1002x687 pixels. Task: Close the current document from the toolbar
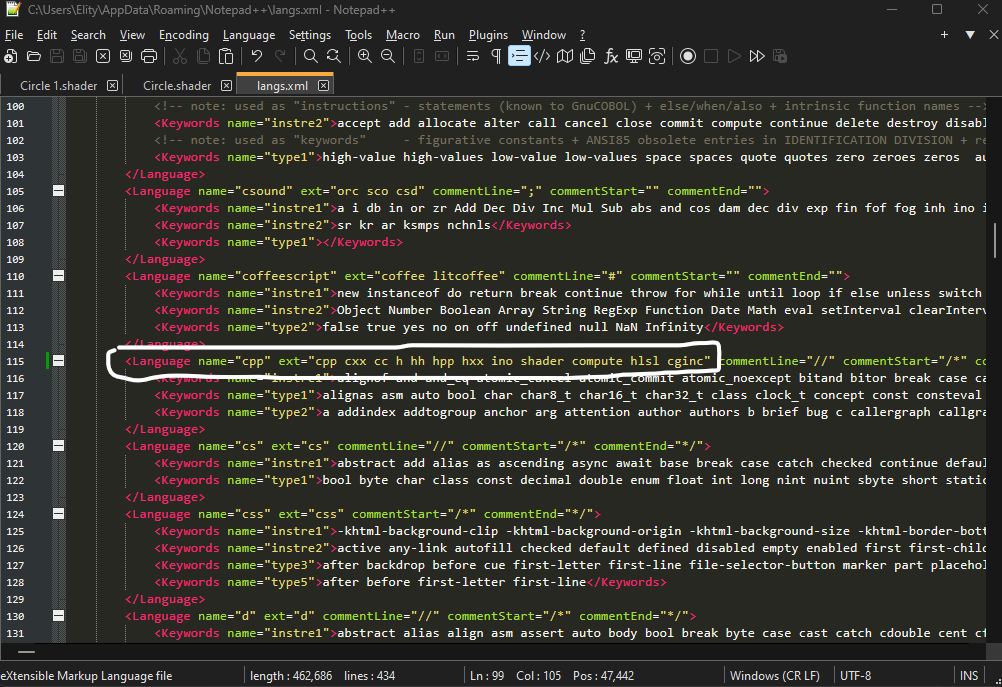click(x=103, y=56)
